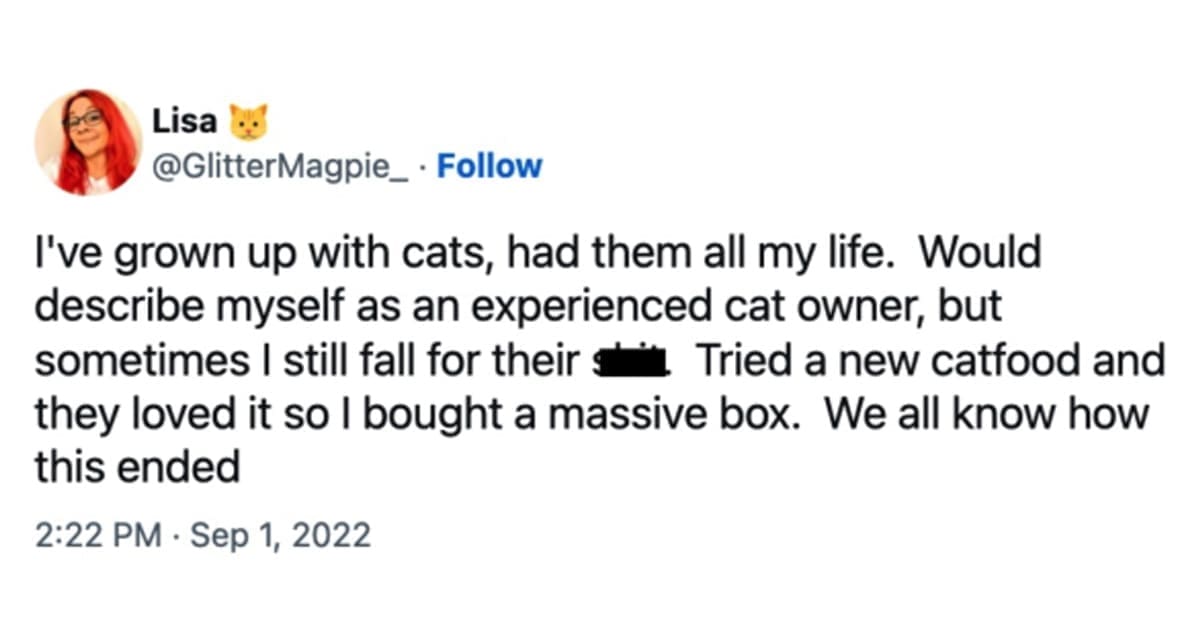Click the dot separator before Follow

tap(425, 166)
